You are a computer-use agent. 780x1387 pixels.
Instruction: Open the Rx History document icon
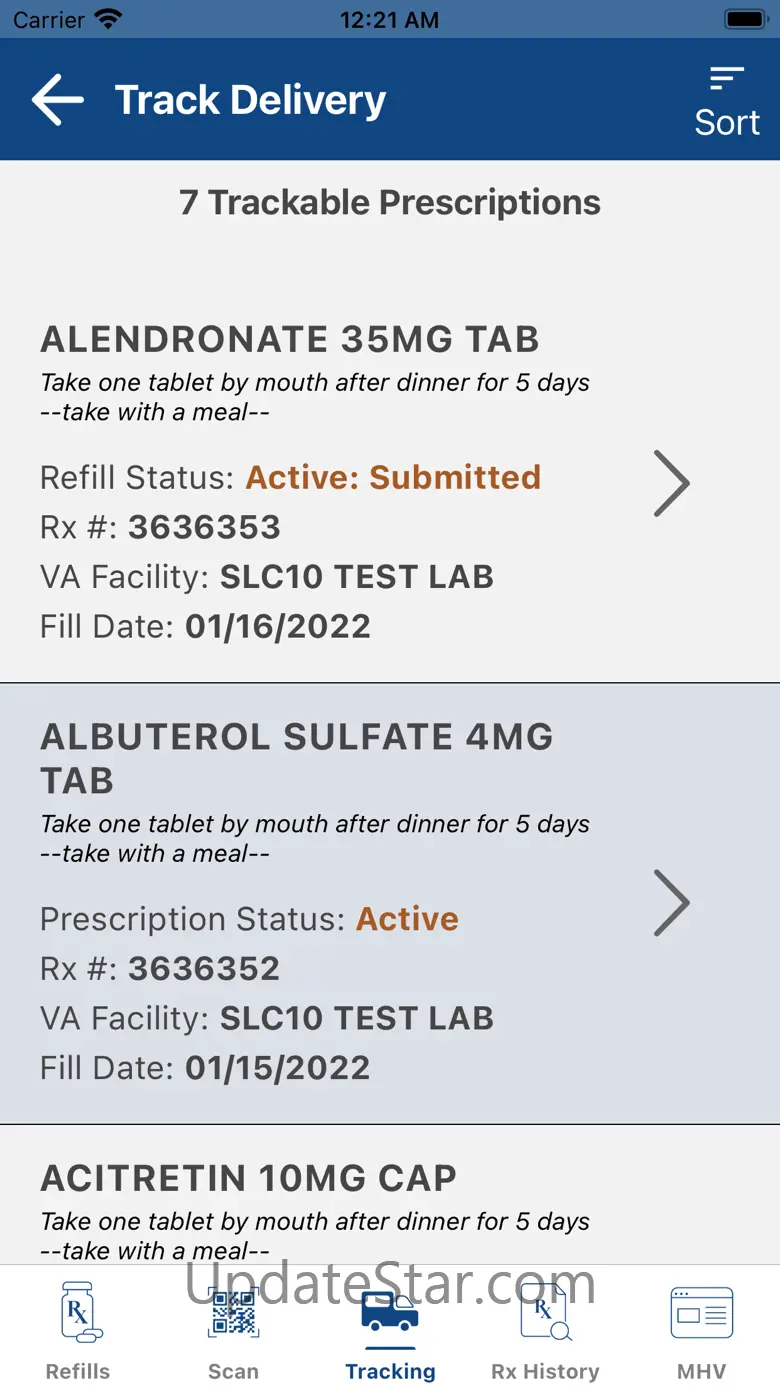point(545,1311)
